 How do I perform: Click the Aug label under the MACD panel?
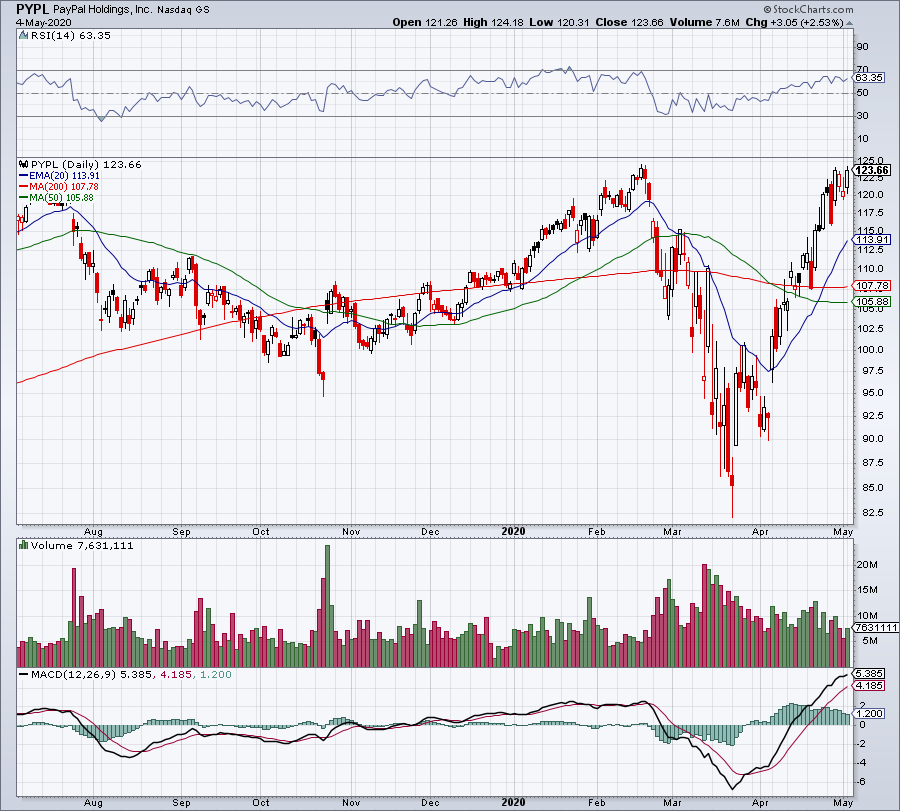click(x=93, y=802)
